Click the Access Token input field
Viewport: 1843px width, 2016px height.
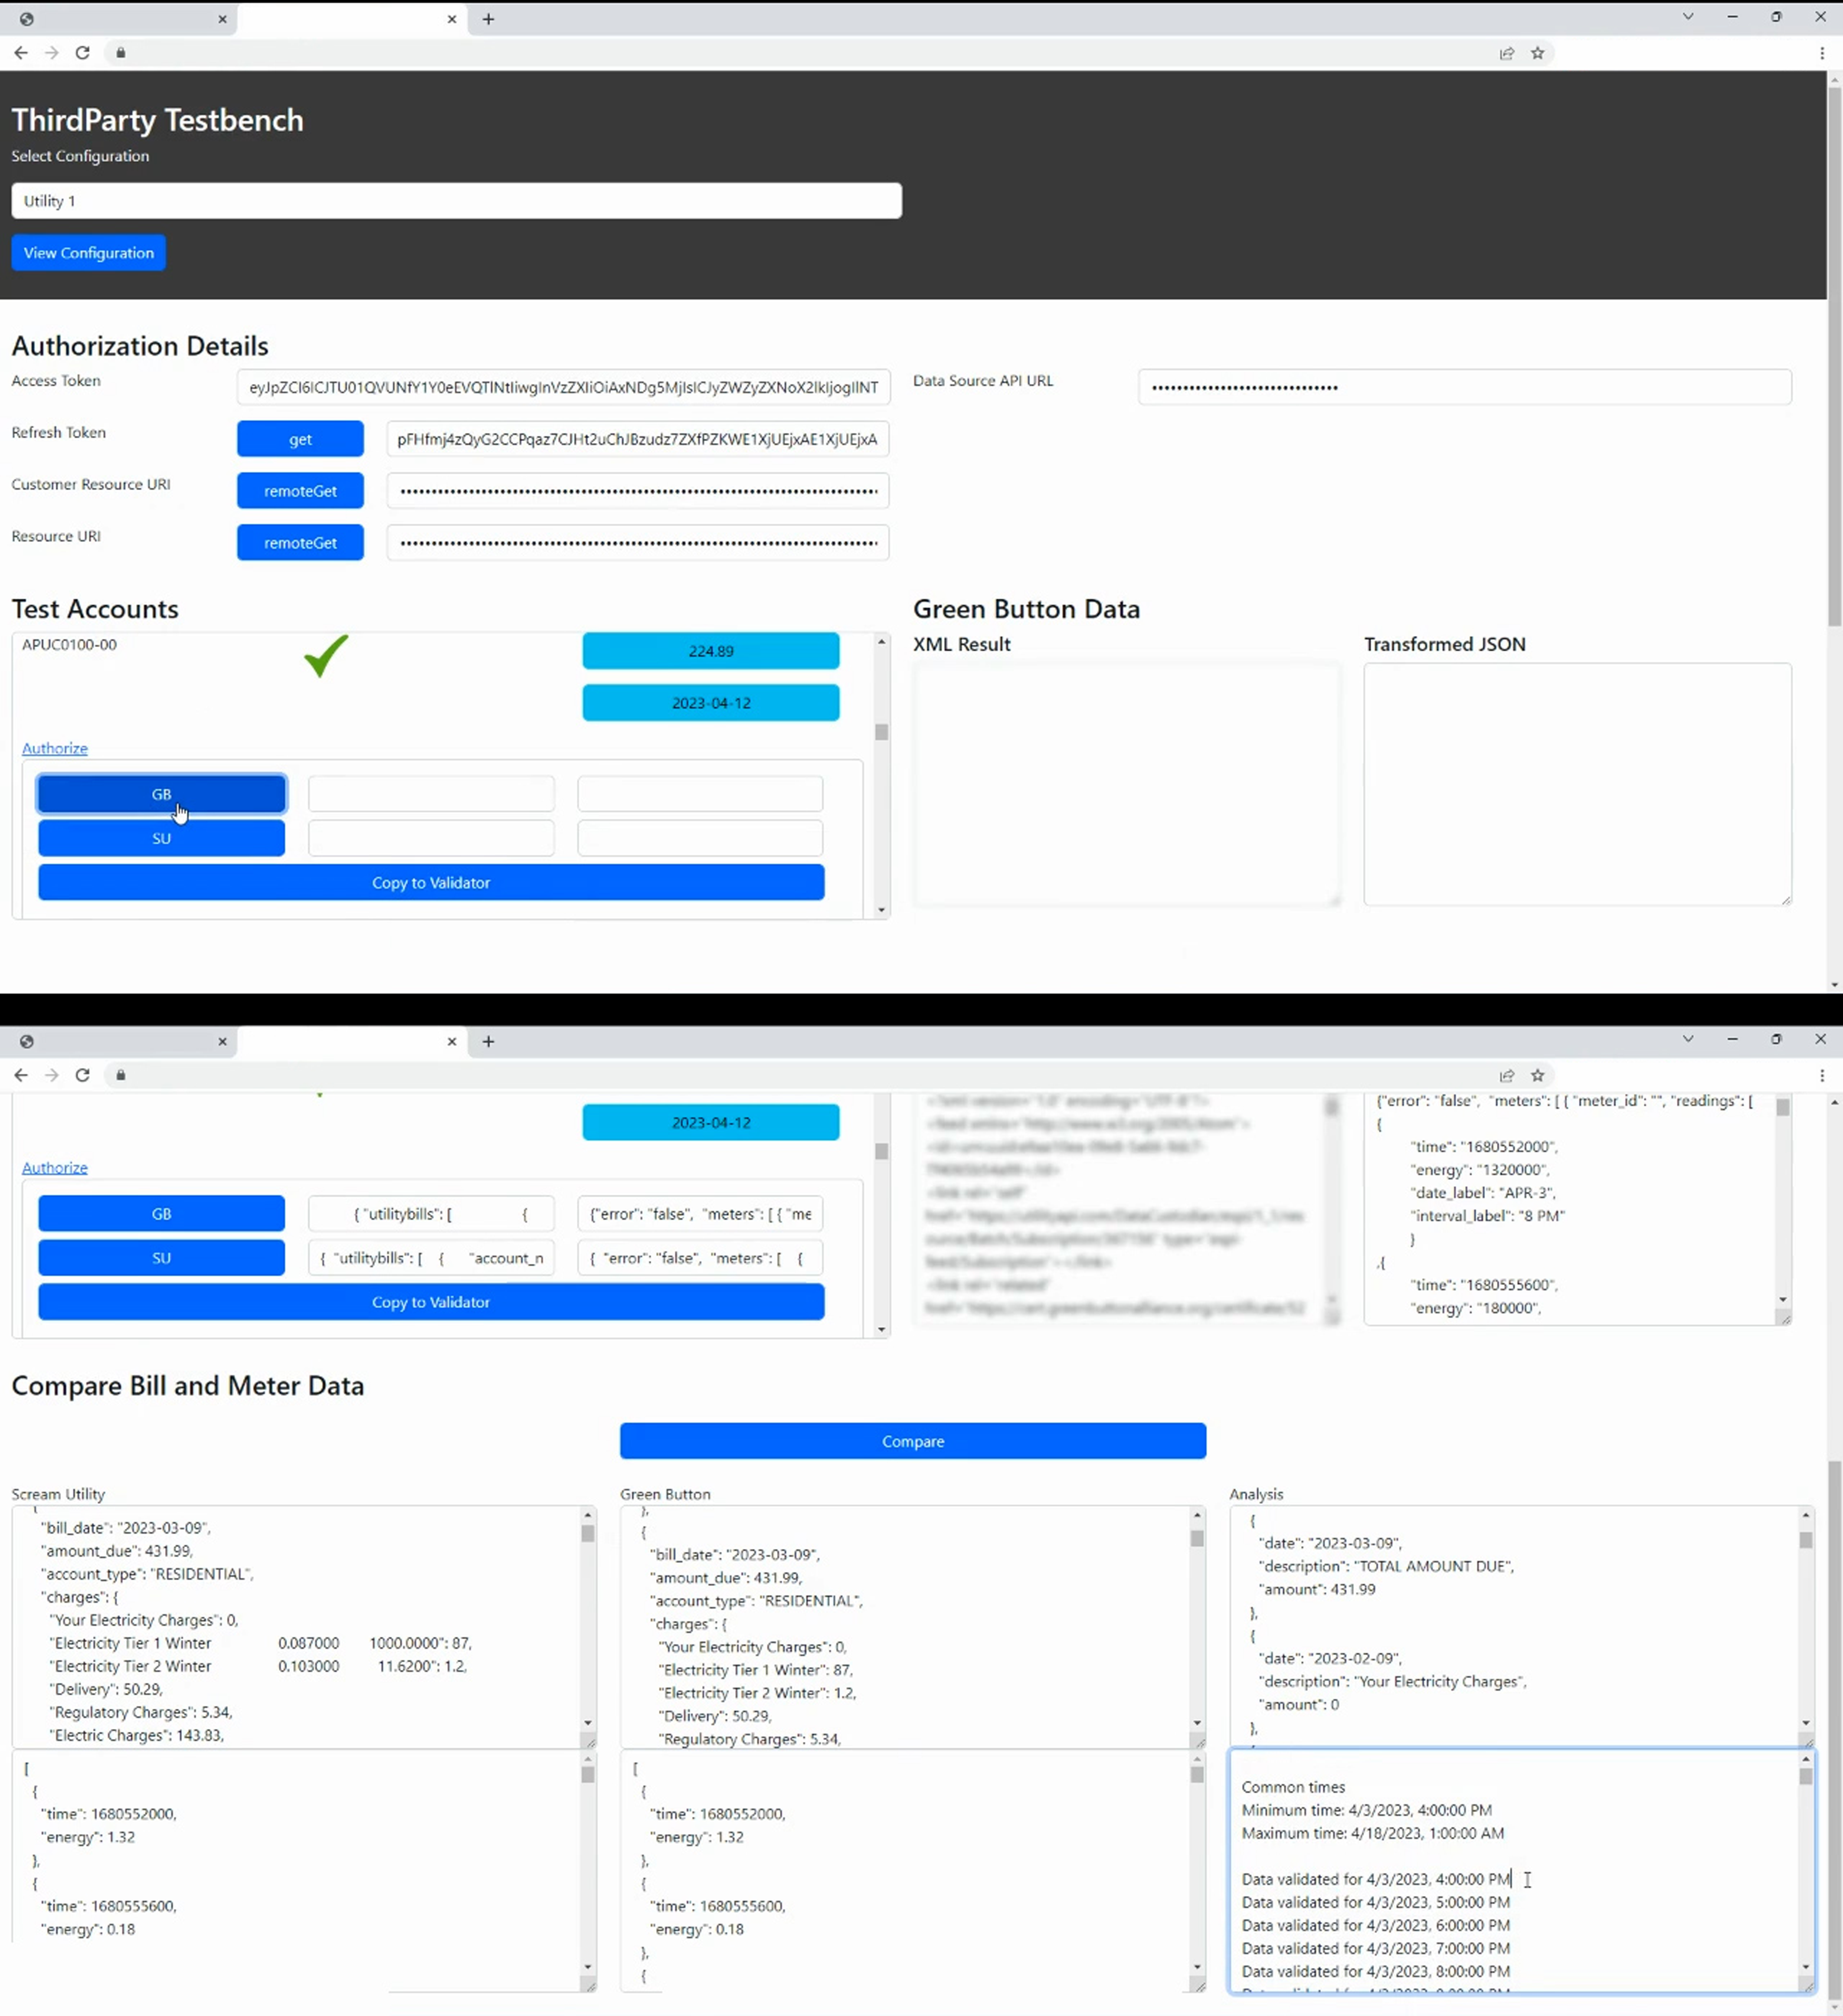coord(563,387)
